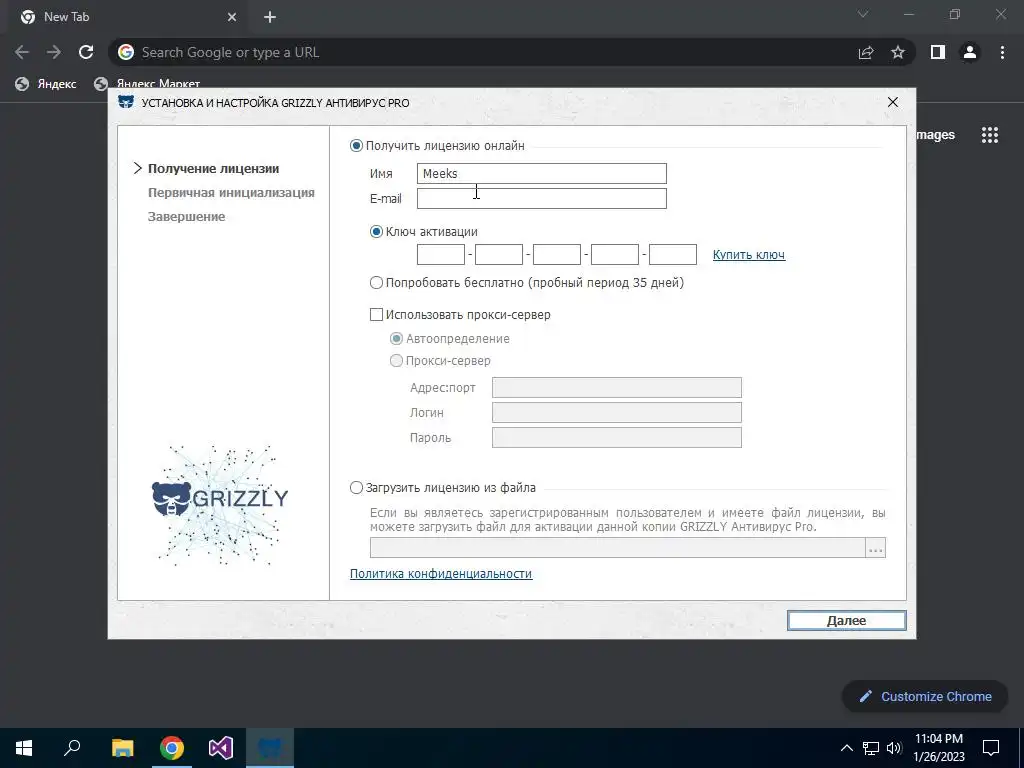Open Windows taskbar search
This screenshot has height=768, width=1024.
tap(72, 748)
